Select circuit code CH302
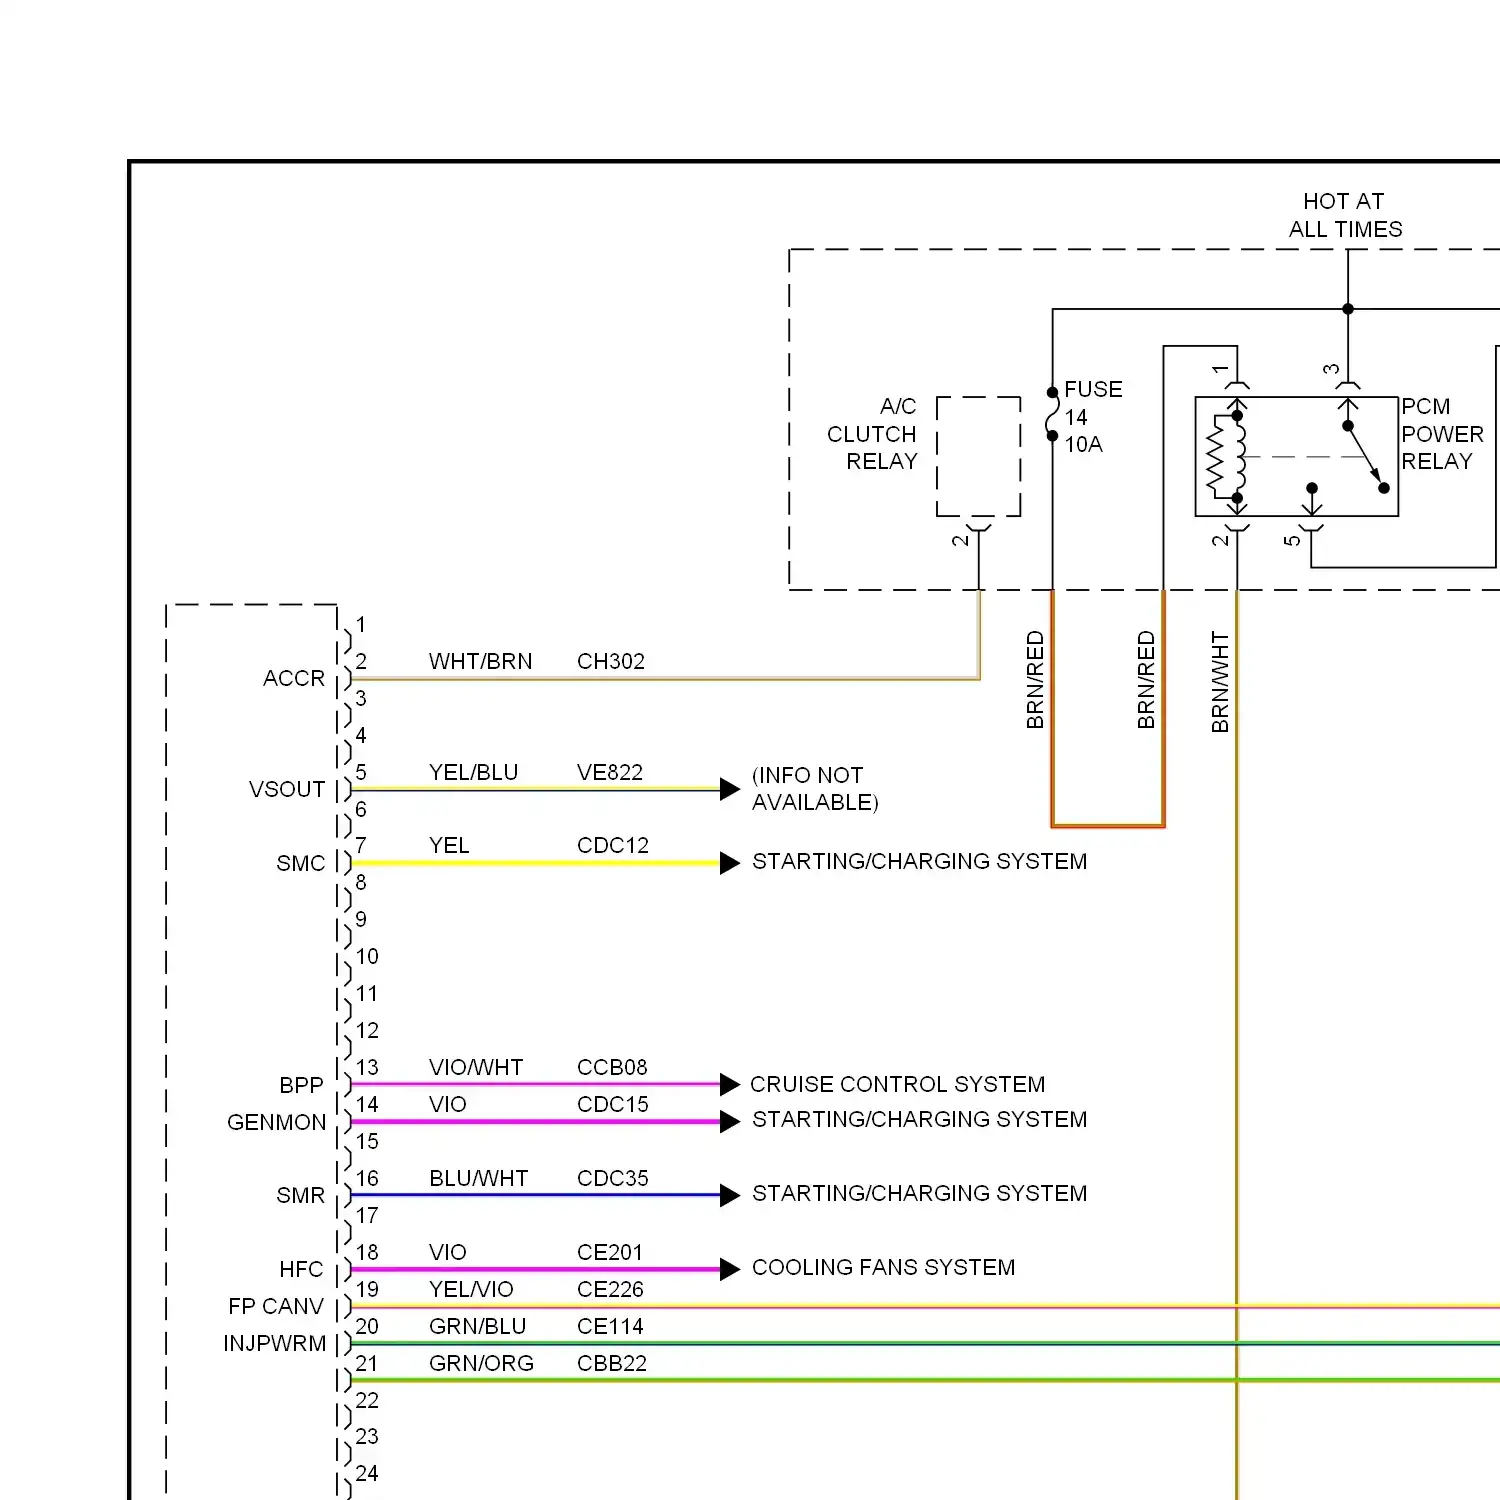This screenshot has width=1500, height=1500. pos(611,661)
